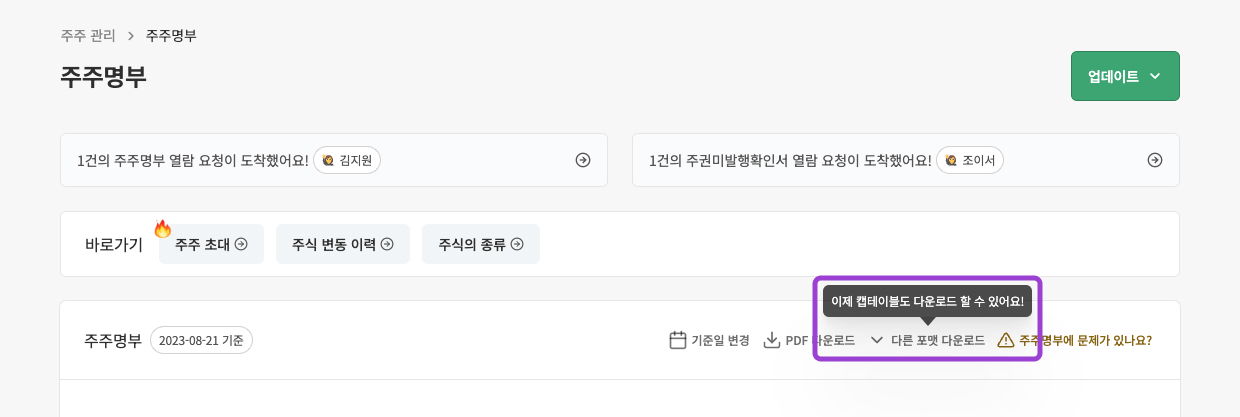Select the 김지원 requester chip
Screen dimensions: 1240x417
[347, 160]
